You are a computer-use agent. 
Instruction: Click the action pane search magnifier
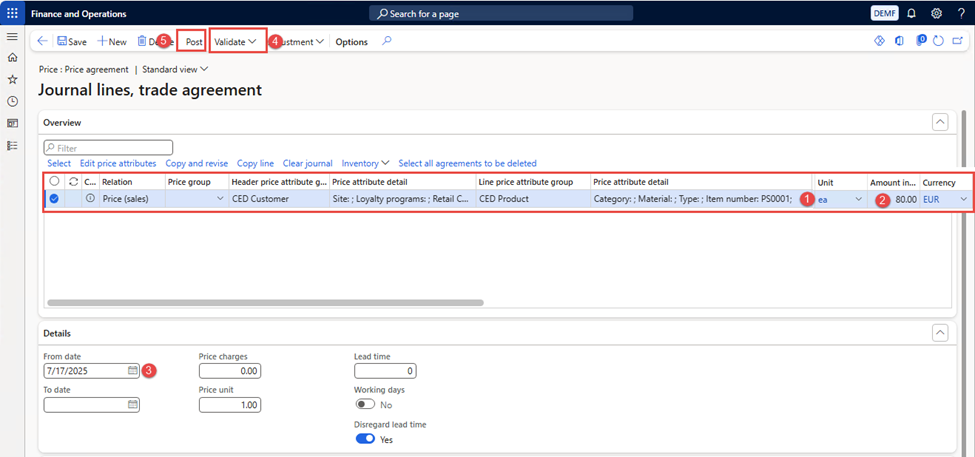tap(387, 42)
